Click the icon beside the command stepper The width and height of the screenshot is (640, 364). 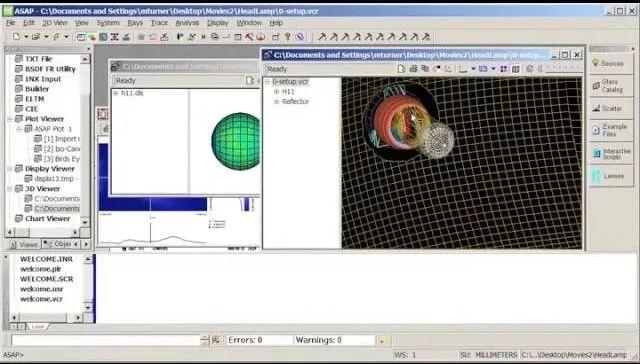(x=216, y=340)
